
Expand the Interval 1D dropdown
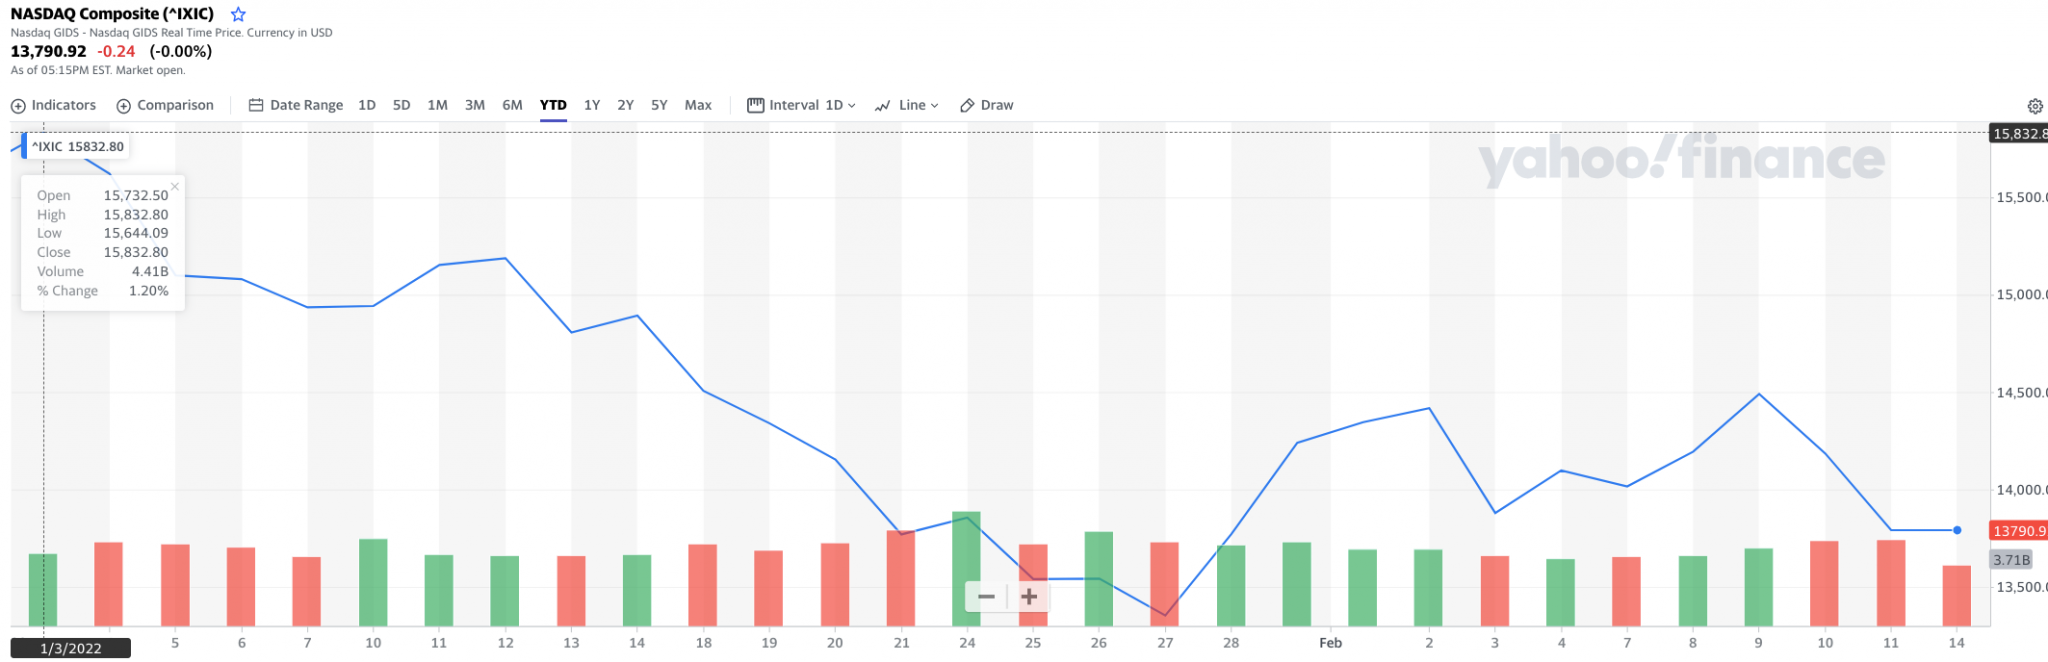pos(802,105)
